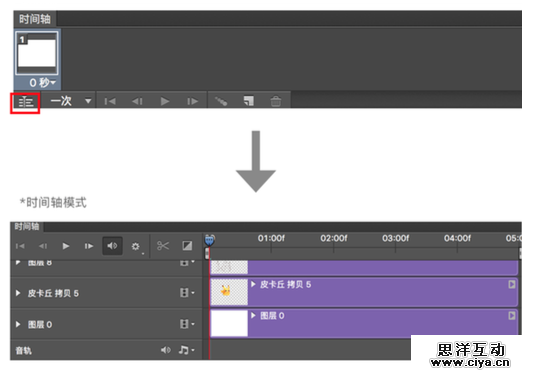Open filmstrip menu for 图层 0 track

click(187, 324)
